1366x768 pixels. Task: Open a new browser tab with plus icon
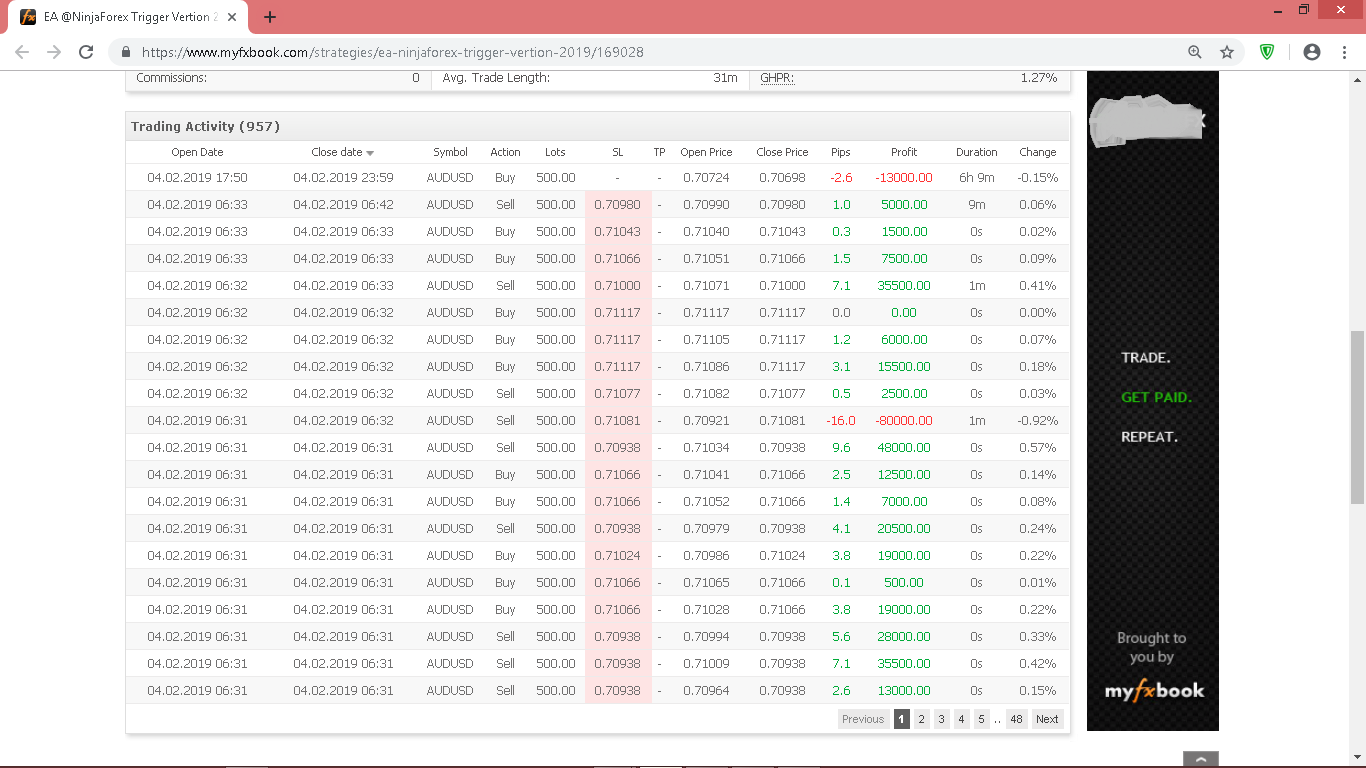(270, 17)
